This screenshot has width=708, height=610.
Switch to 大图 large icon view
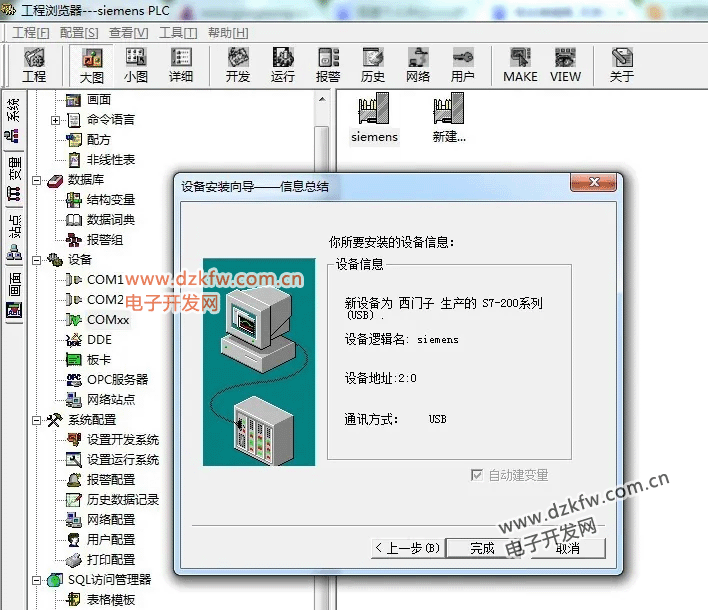click(x=92, y=65)
